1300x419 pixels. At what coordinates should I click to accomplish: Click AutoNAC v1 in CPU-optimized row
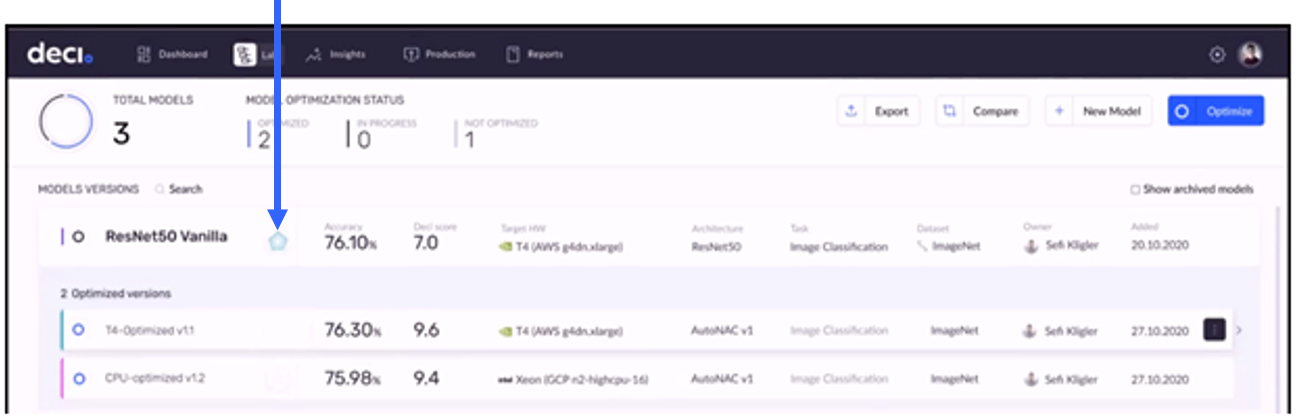point(721,379)
